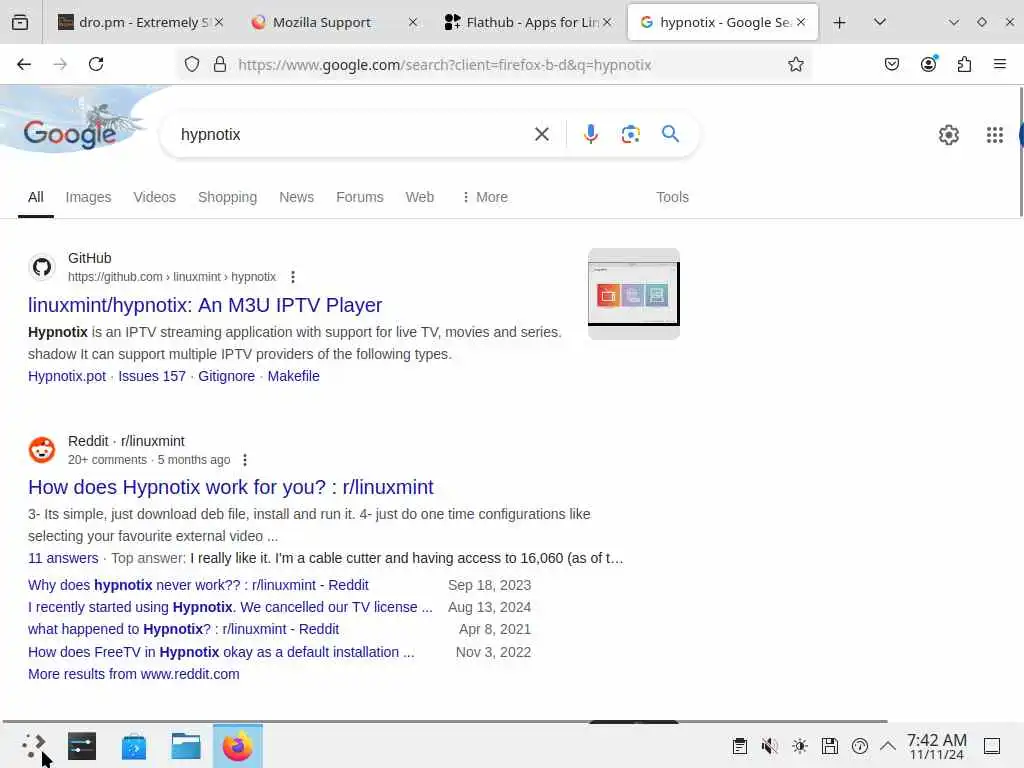This screenshot has width=1024, height=768.
Task: Select the Web search filter
Action: [419, 197]
